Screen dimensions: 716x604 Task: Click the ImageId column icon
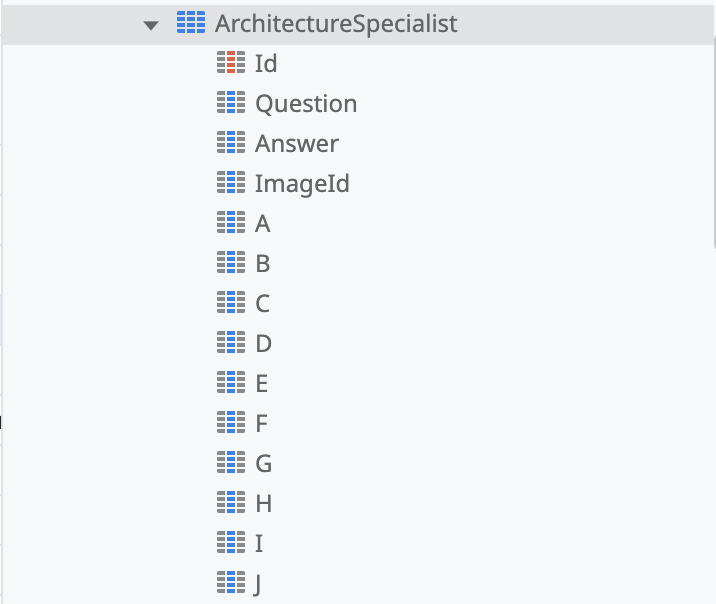click(x=231, y=184)
